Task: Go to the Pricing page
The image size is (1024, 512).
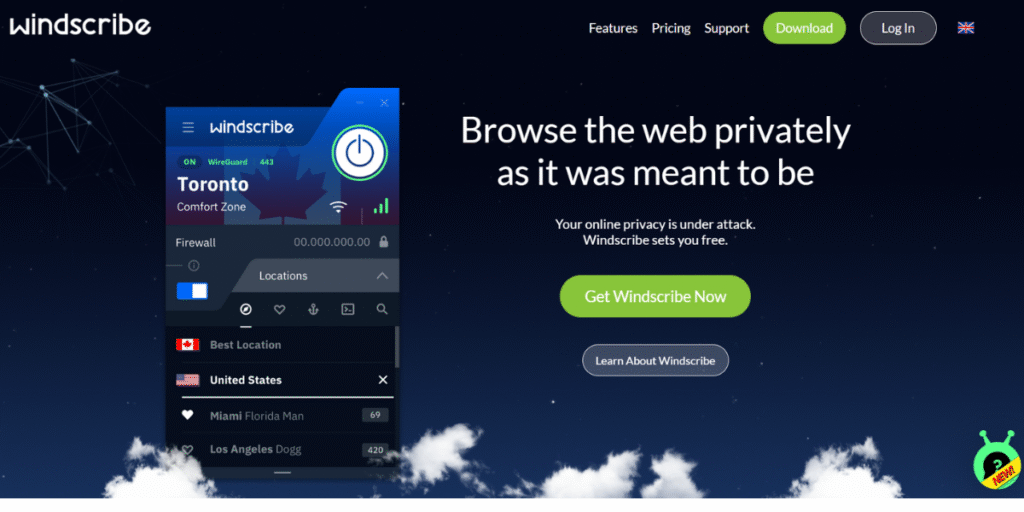Action: (x=671, y=28)
